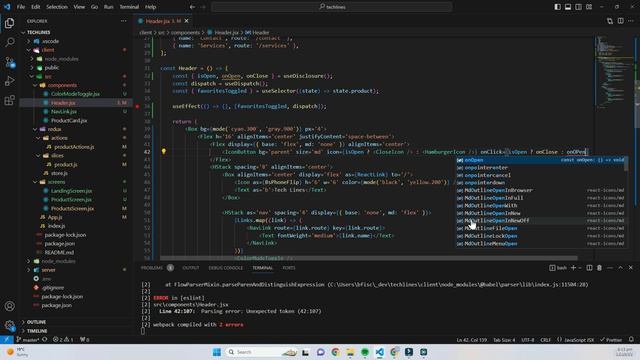Switch to the DEBUG CONSOLE tab
640x360 pixels.
[x=225, y=268]
